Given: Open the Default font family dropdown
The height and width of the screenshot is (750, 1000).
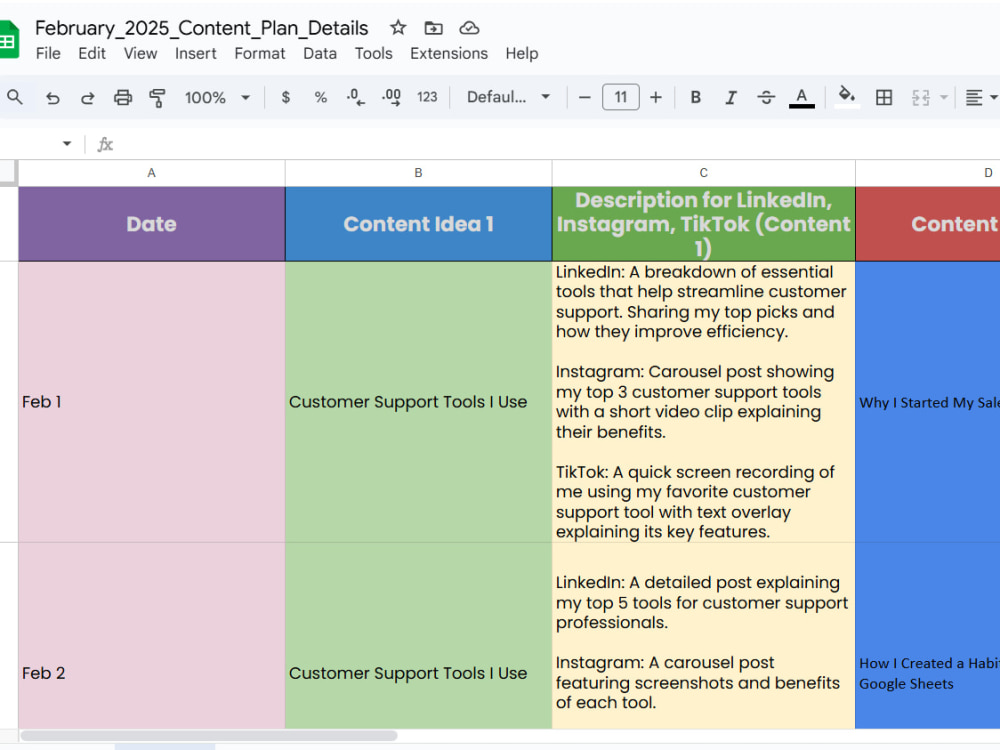Looking at the screenshot, I should coord(508,97).
